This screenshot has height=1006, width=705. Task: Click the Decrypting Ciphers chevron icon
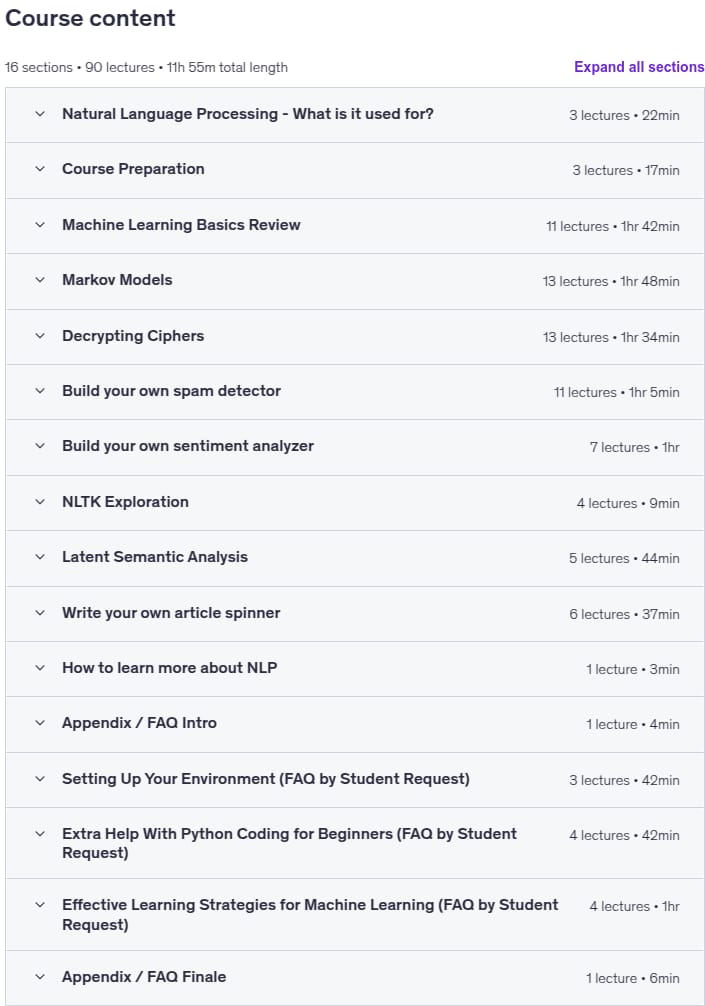(40, 336)
